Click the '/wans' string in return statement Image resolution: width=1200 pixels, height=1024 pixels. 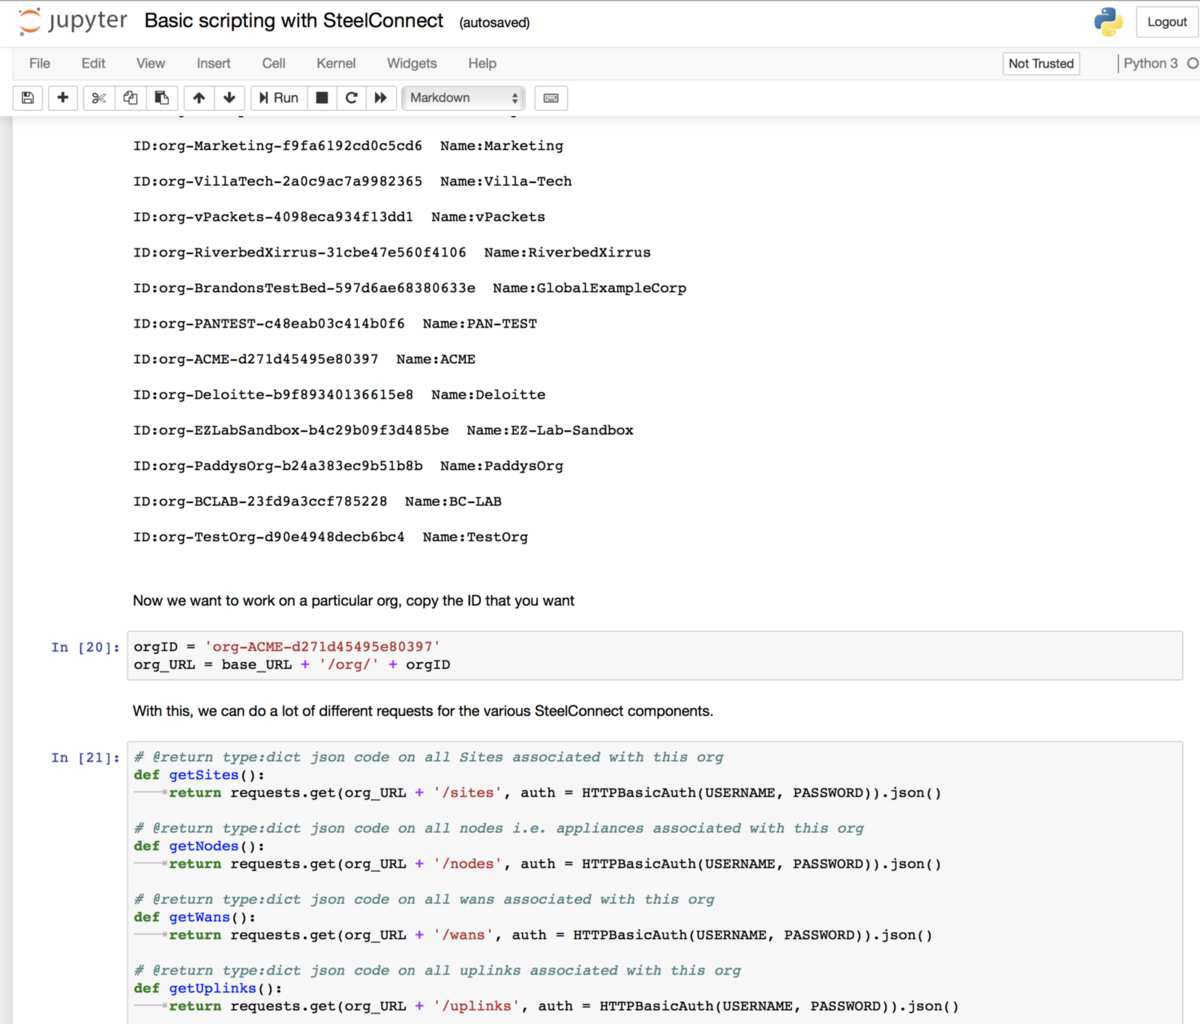(x=463, y=935)
